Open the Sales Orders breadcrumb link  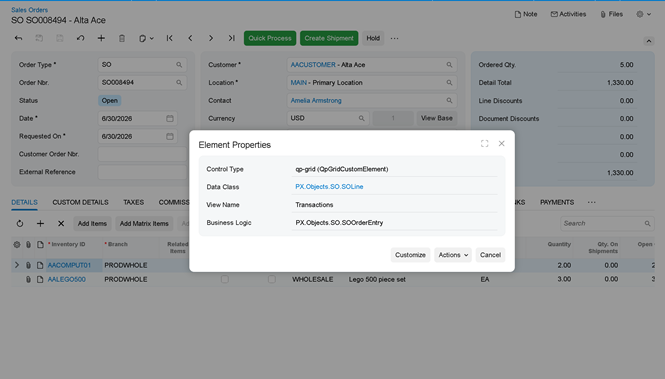[x=29, y=10]
